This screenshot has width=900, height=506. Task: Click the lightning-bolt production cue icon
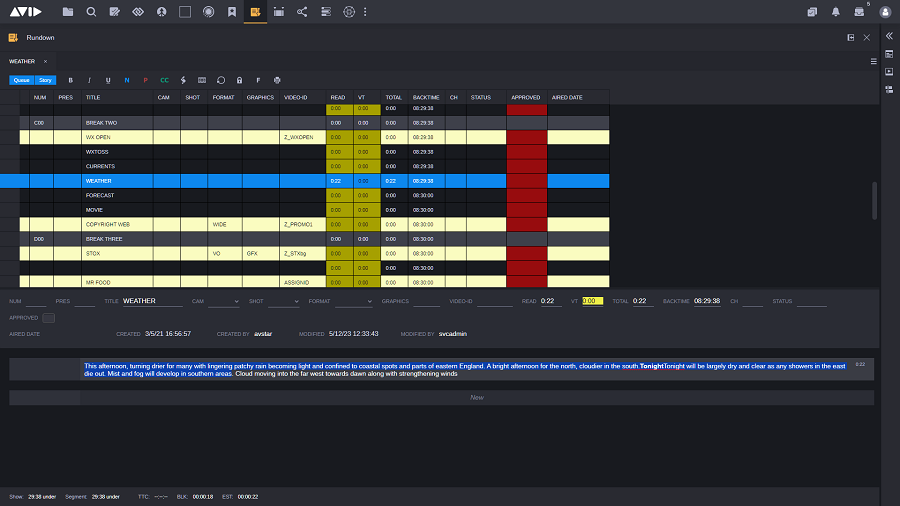183,80
